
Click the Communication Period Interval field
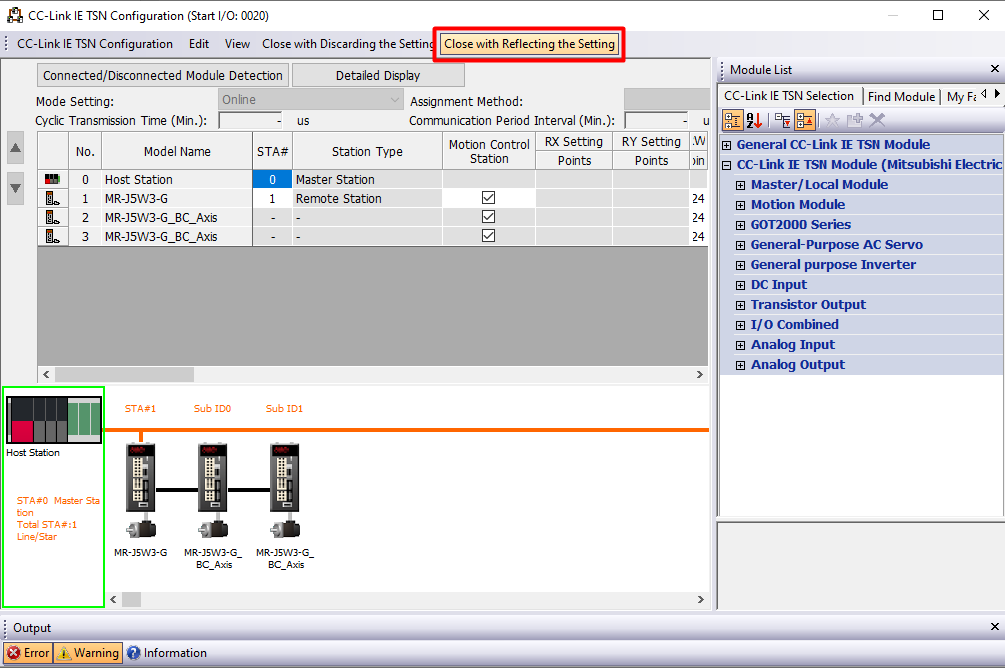pyautogui.click(x=657, y=121)
